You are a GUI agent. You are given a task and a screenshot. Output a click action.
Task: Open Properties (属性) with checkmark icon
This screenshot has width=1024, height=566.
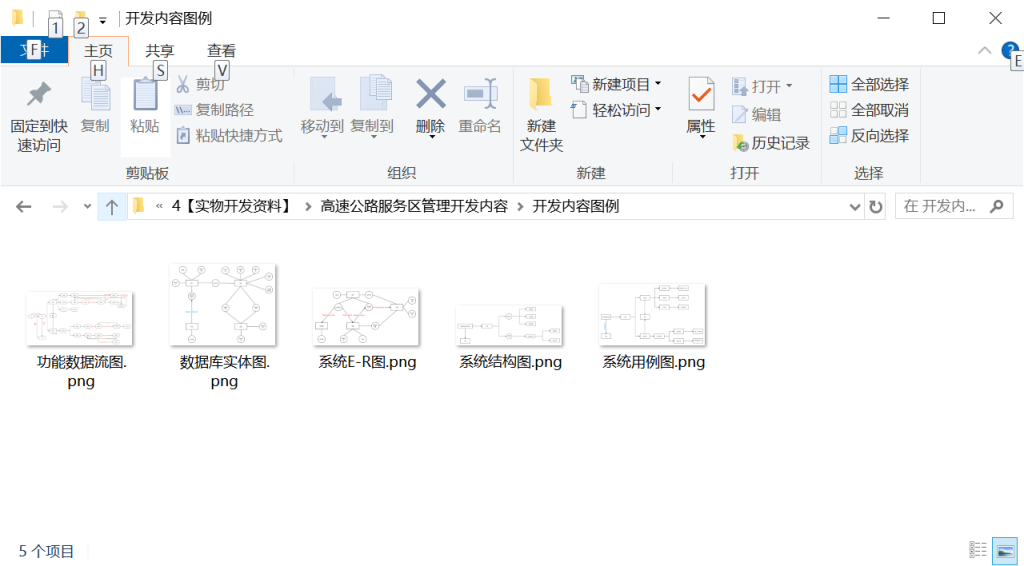point(701,95)
